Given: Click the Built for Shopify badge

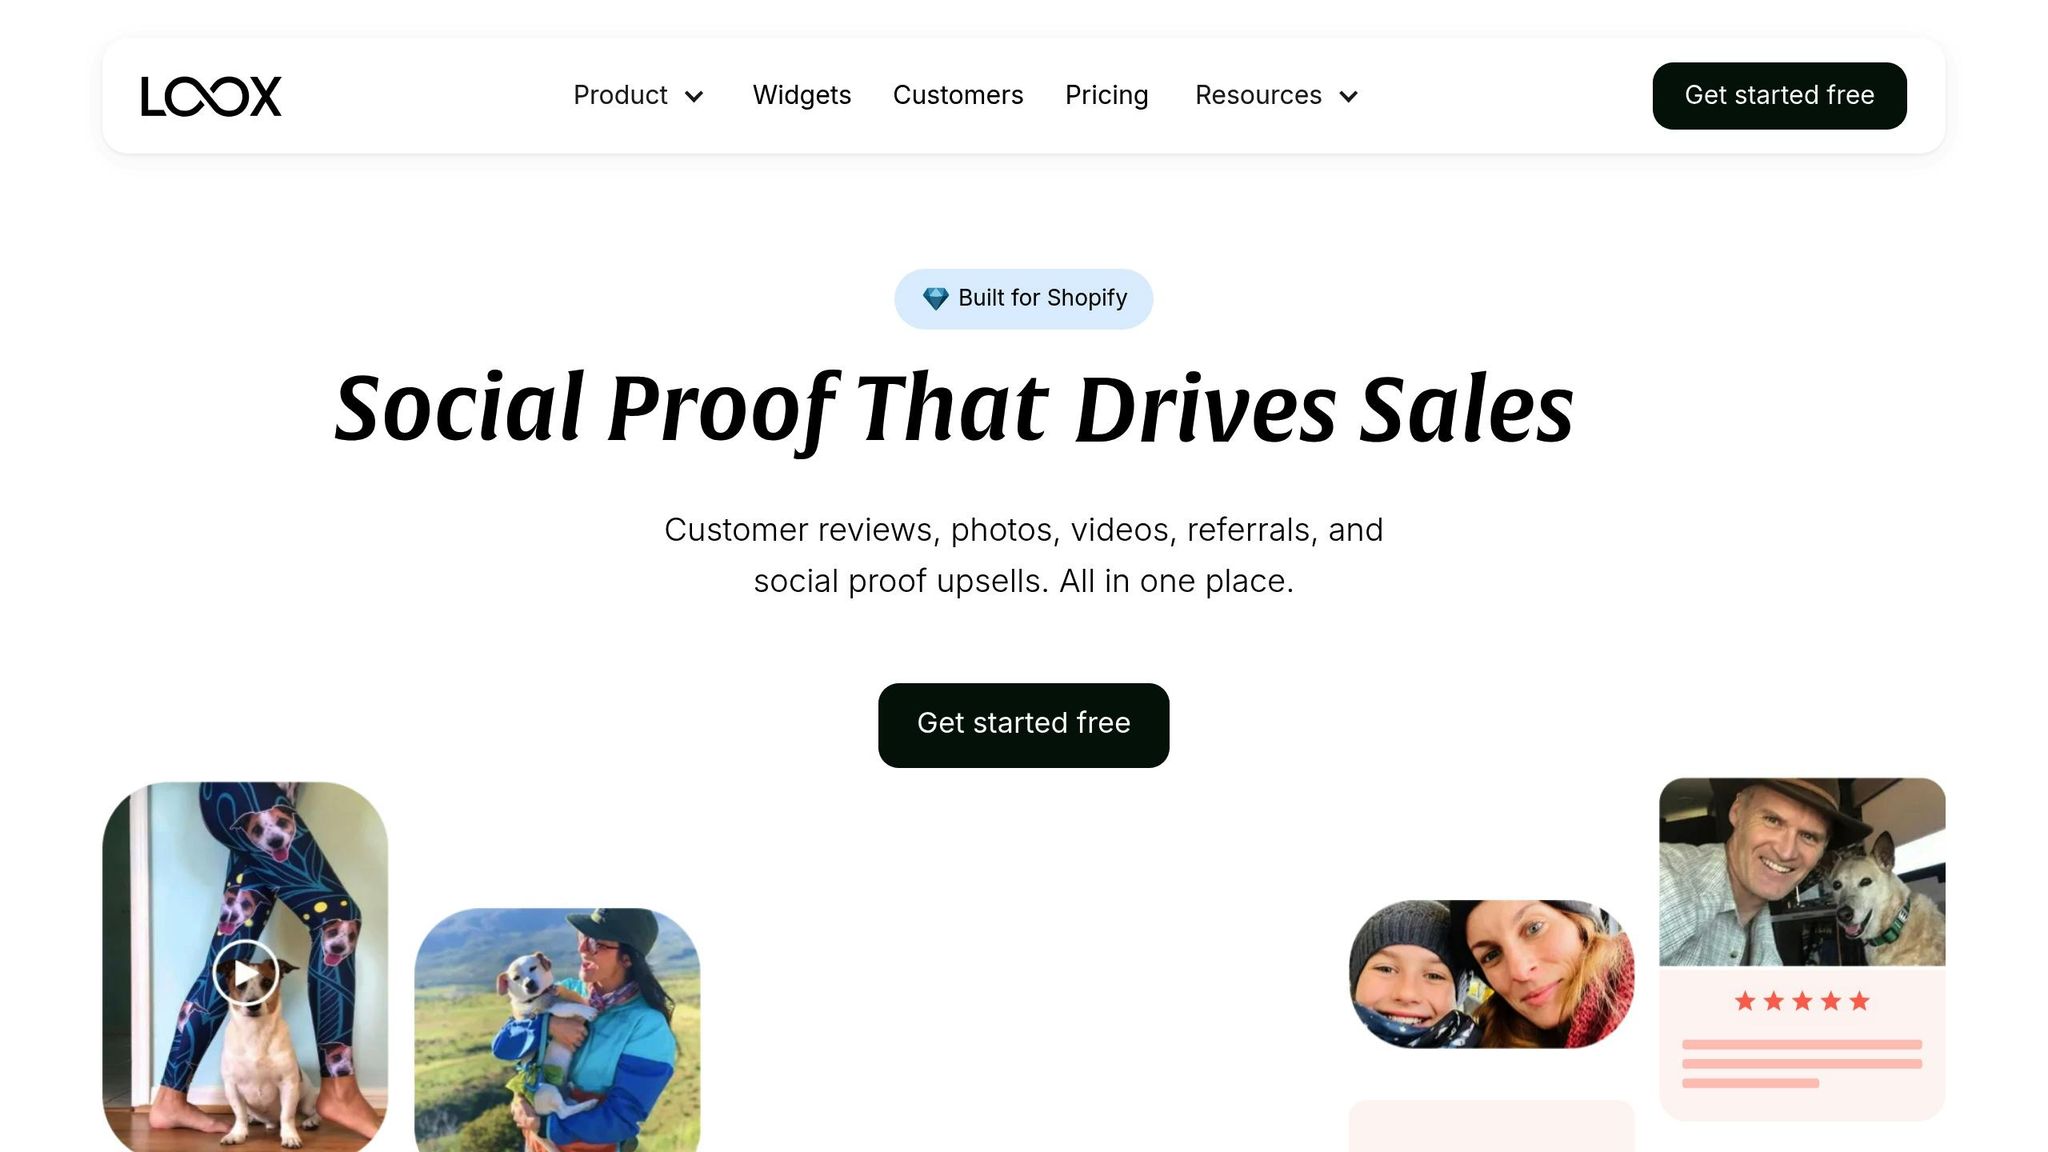Looking at the screenshot, I should point(1023,298).
